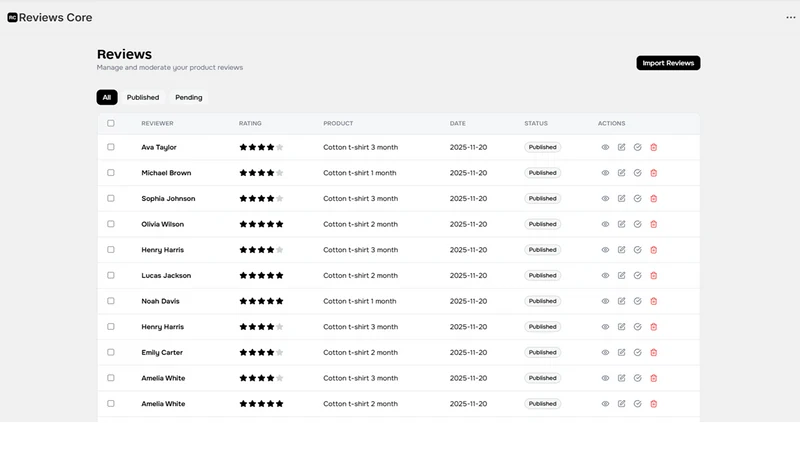Approve Noah Davis's review
800x450 pixels.
(637, 301)
